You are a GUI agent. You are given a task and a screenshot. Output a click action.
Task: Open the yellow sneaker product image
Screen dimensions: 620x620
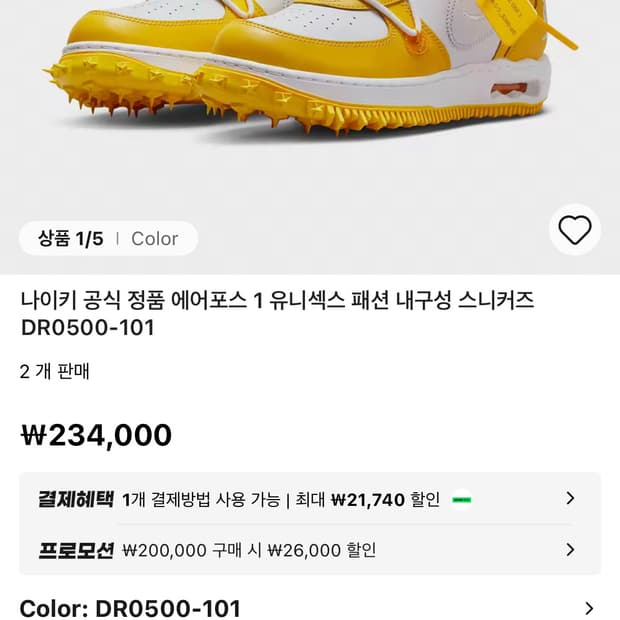(x=300, y=80)
